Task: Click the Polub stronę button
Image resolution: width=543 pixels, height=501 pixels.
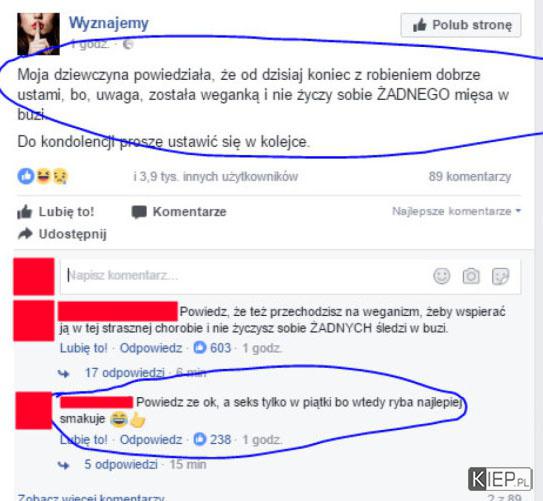Action: point(461,25)
